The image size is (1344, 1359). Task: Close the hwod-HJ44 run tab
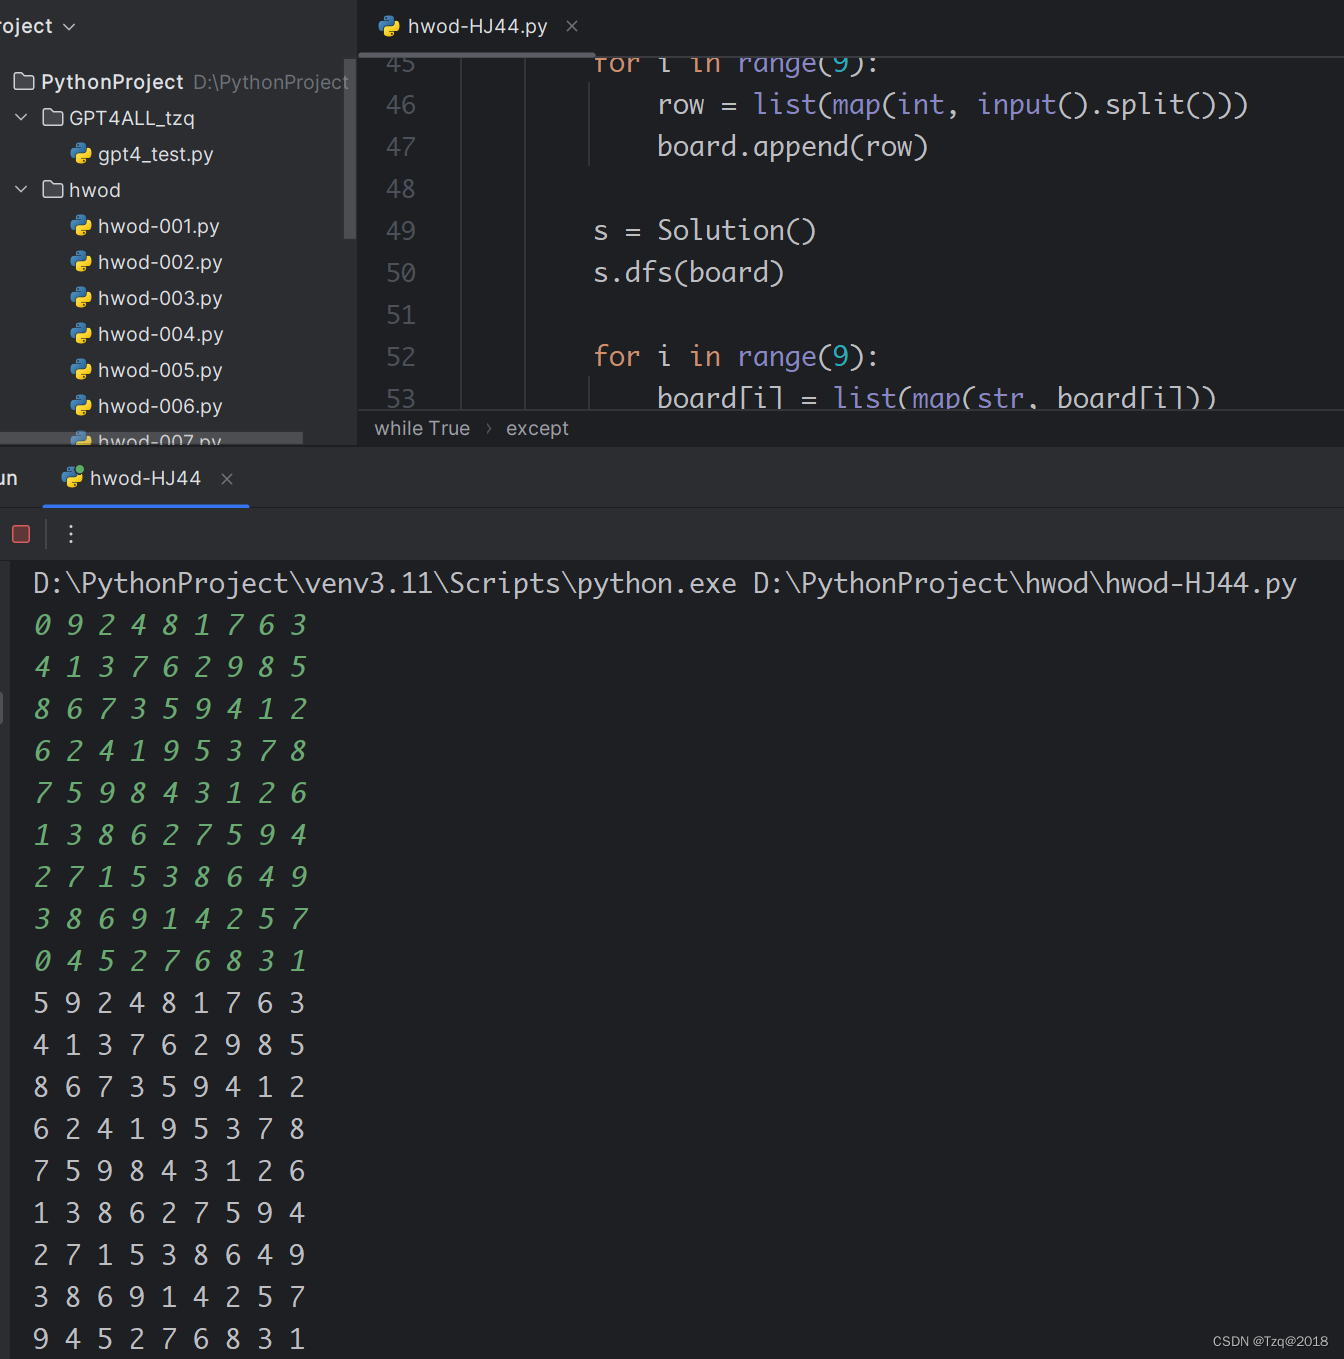(x=227, y=479)
